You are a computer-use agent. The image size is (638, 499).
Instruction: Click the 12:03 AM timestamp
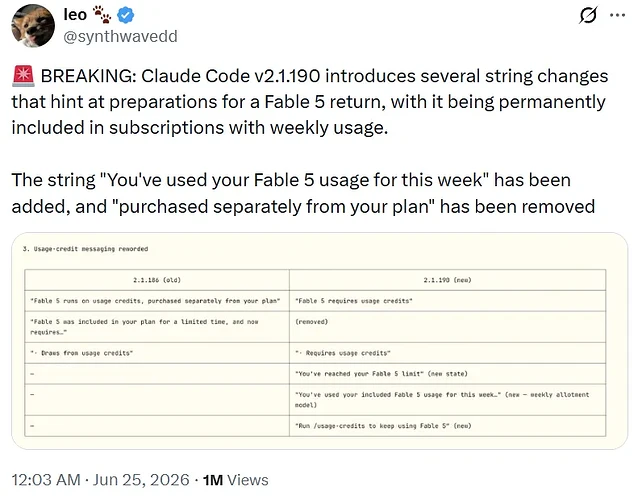tap(46, 480)
